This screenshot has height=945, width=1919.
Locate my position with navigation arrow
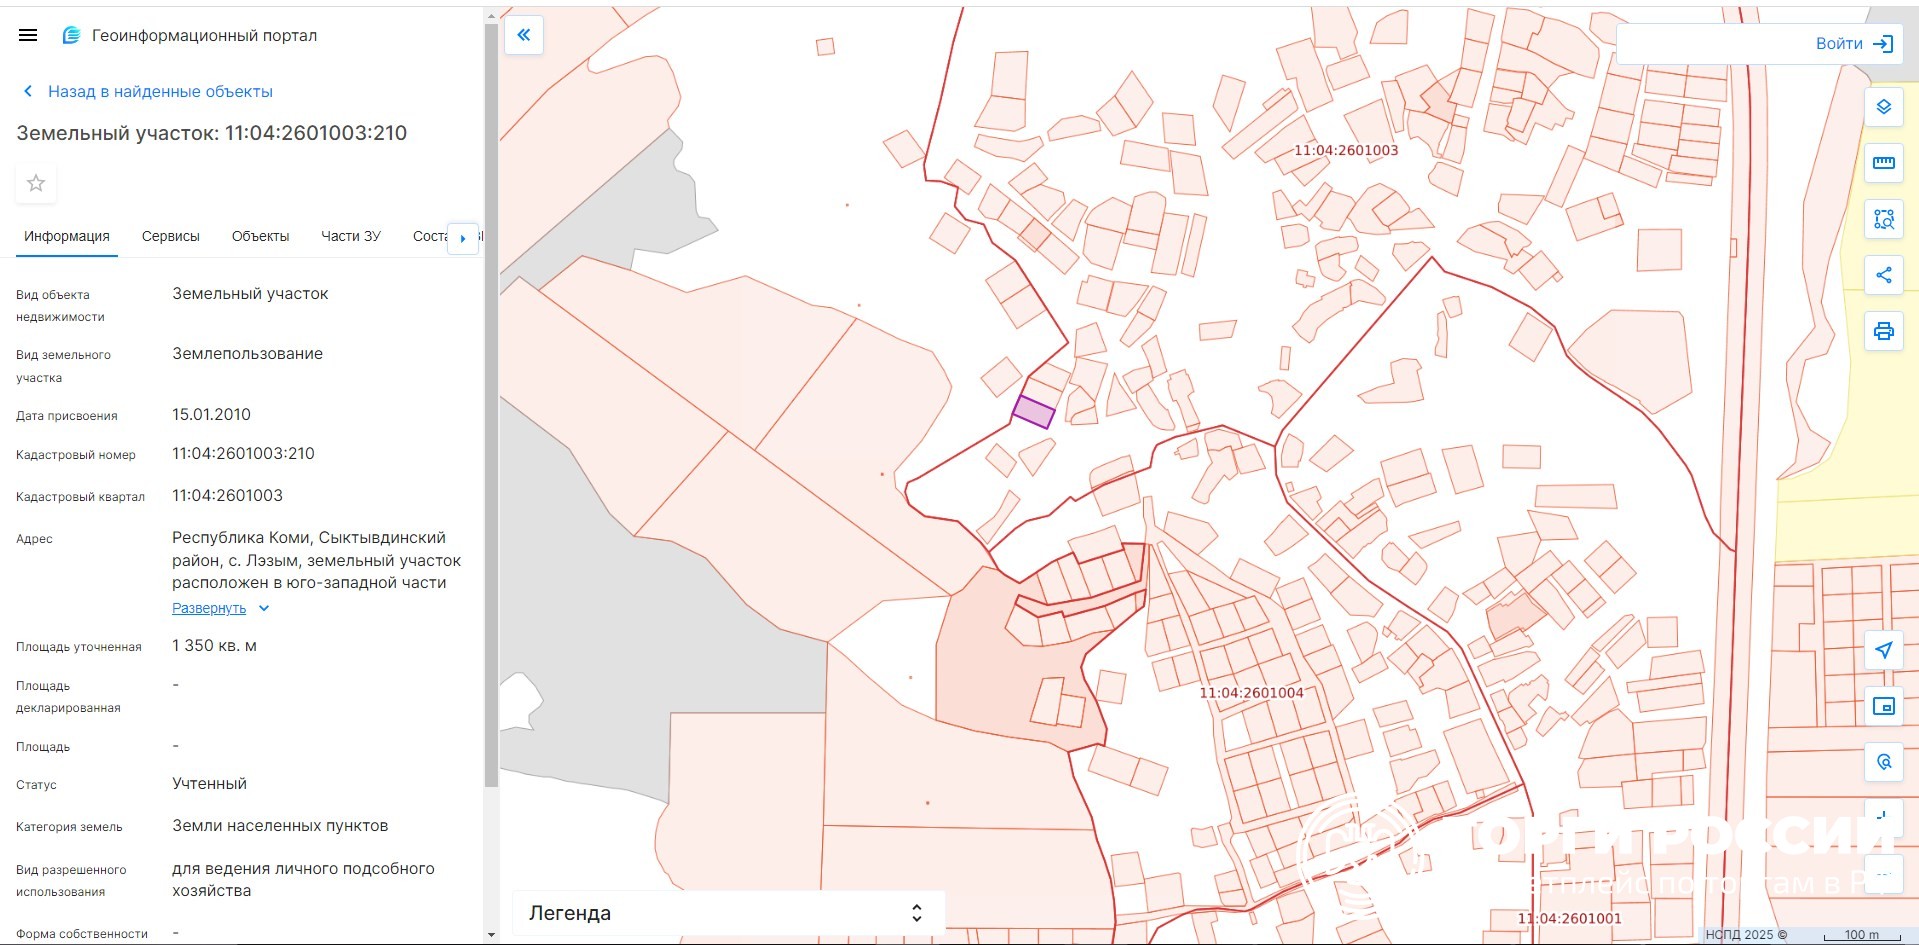[1883, 650]
